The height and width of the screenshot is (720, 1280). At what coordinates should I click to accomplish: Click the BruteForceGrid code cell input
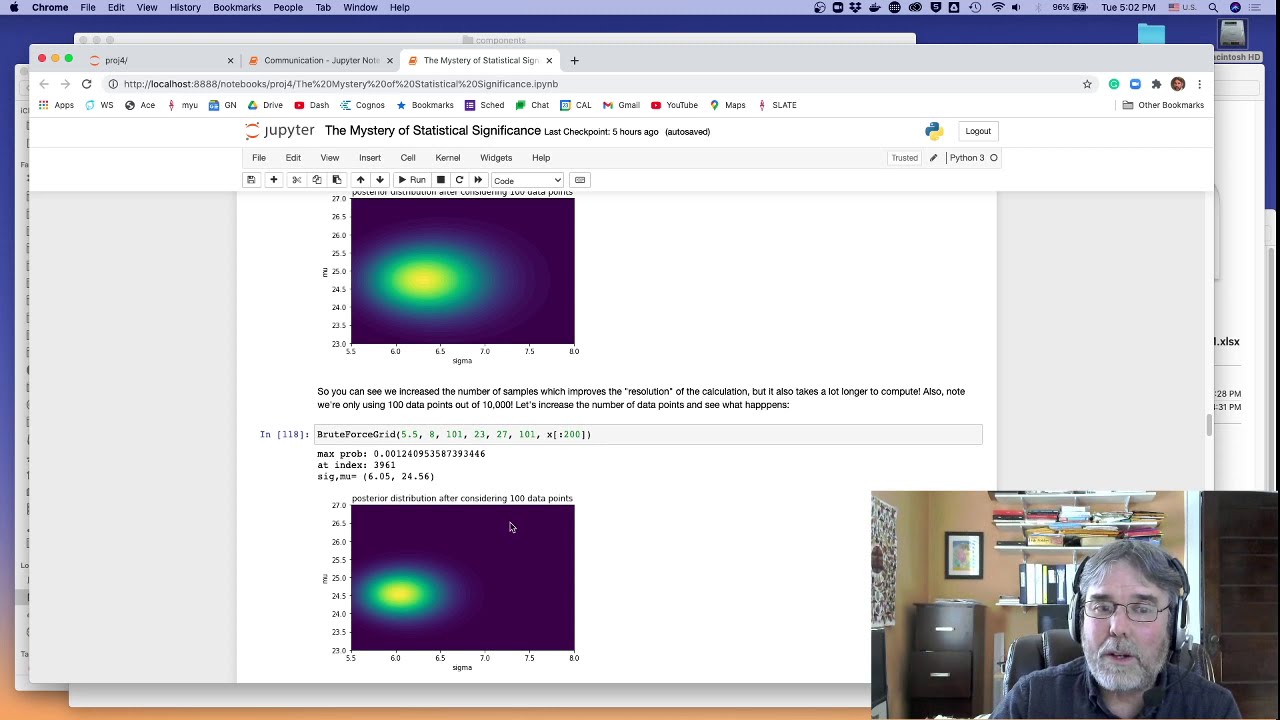[649, 434]
